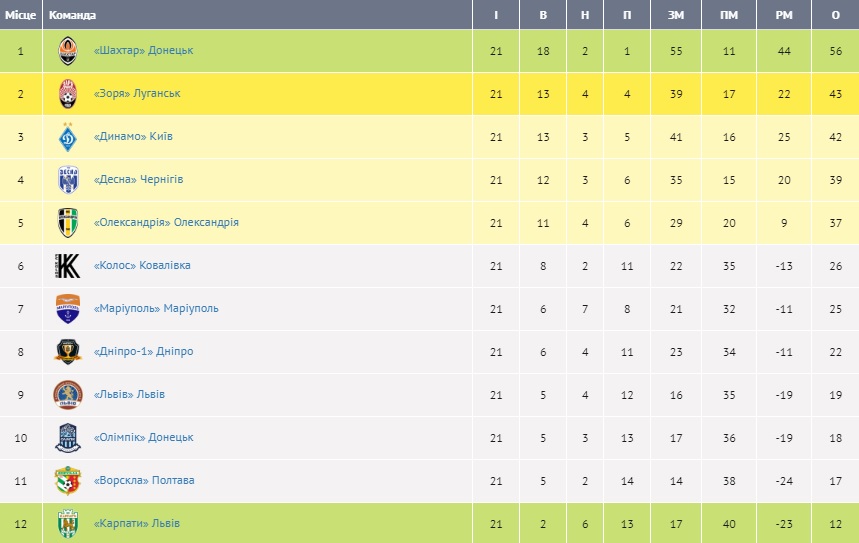The height and width of the screenshot is (543, 859).
Task: Click the Mariupol club crest icon
Action: coord(67,309)
